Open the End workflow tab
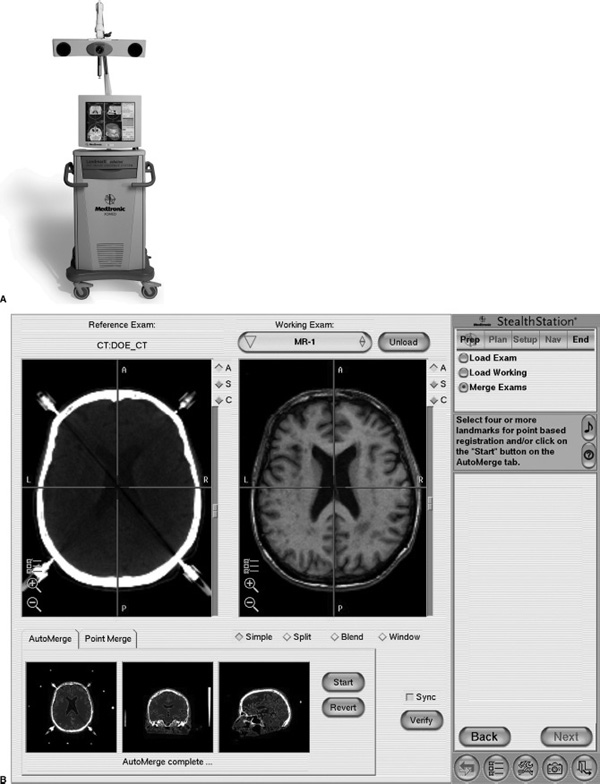 point(580,339)
